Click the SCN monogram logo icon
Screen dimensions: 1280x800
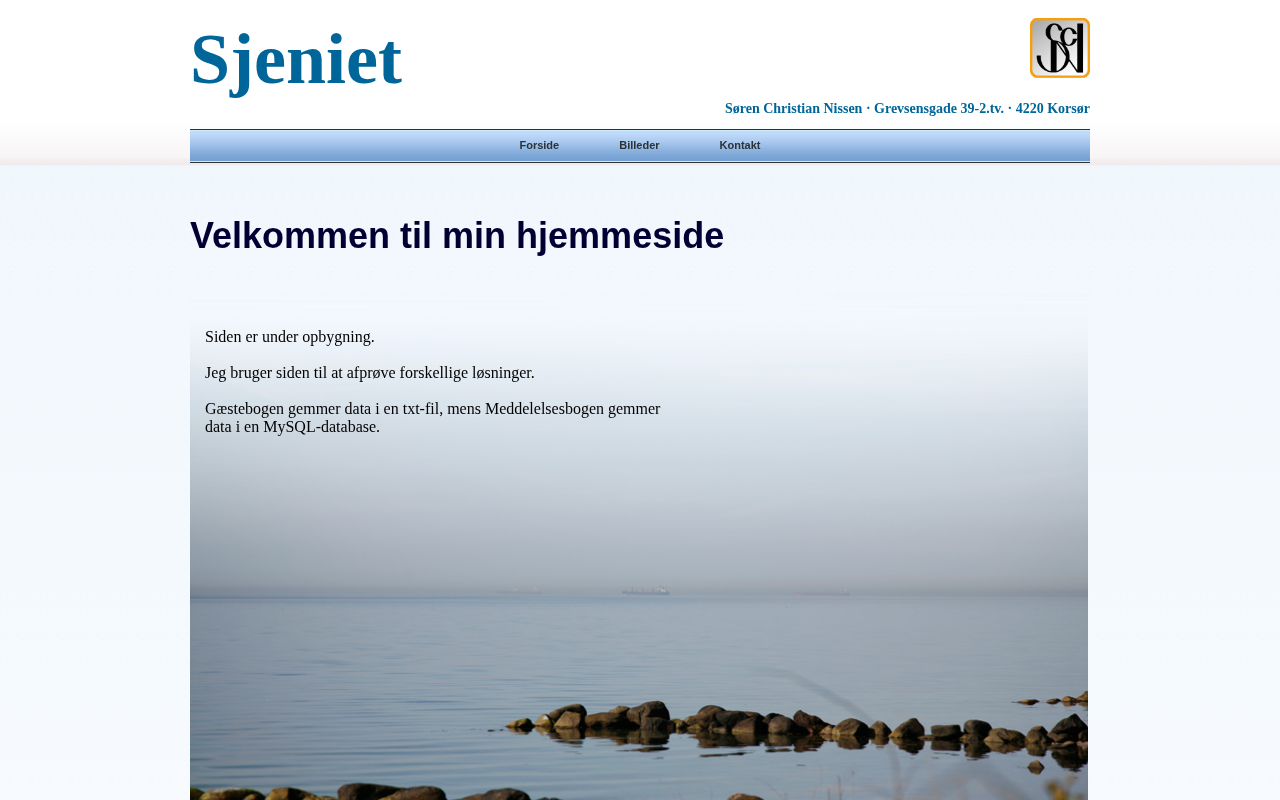[x=1060, y=48]
